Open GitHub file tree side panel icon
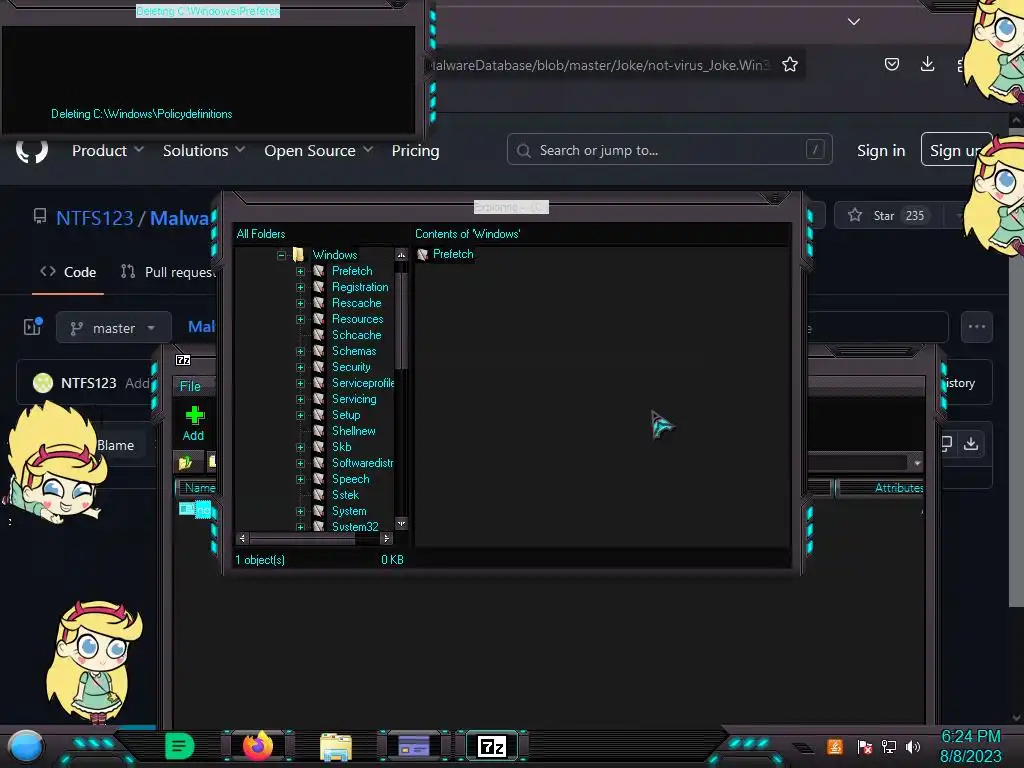The image size is (1024, 768). (x=33, y=327)
